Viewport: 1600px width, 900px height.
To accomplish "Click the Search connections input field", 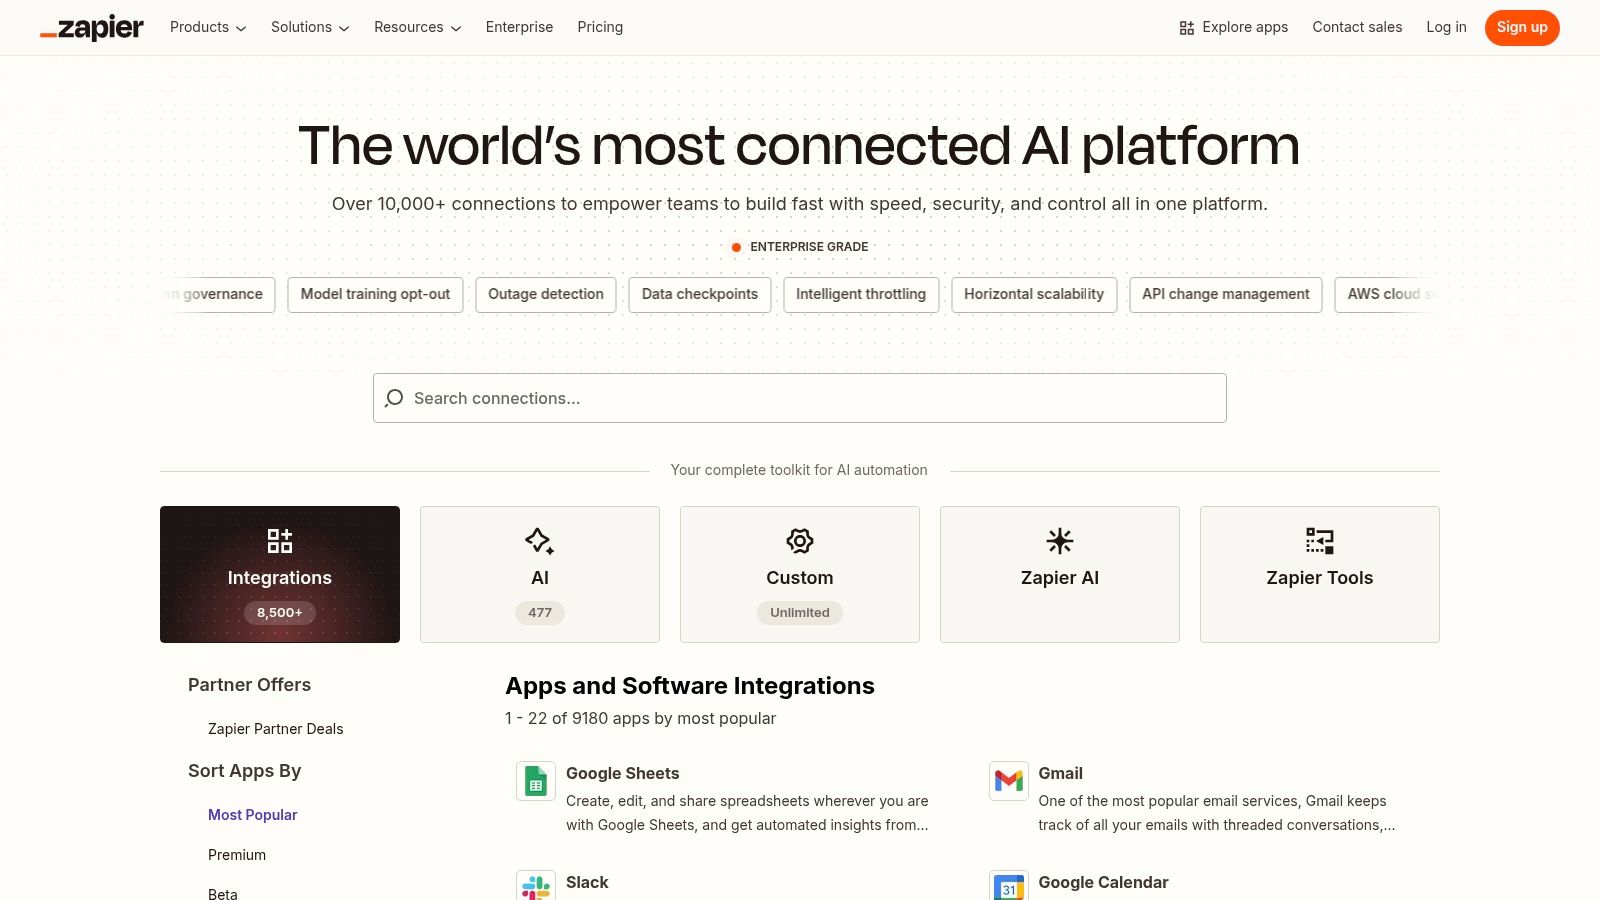I will (x=799, y=398).
